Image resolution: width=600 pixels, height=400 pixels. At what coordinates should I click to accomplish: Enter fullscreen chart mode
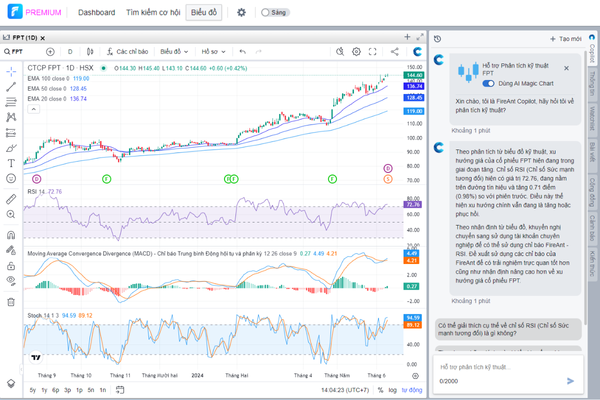click(372, 52)
